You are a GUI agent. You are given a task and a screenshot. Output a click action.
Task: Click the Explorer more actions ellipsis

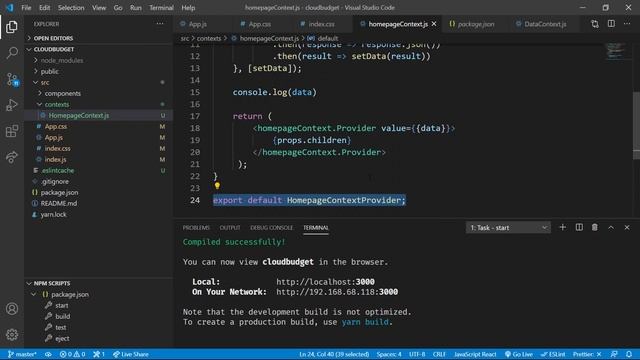160,24
